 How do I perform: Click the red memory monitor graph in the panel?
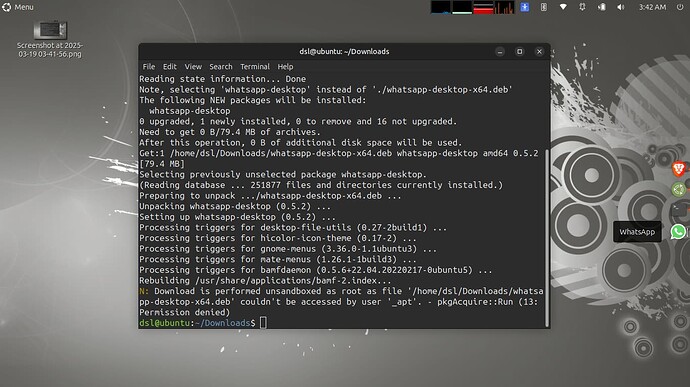tap(483, 7)
